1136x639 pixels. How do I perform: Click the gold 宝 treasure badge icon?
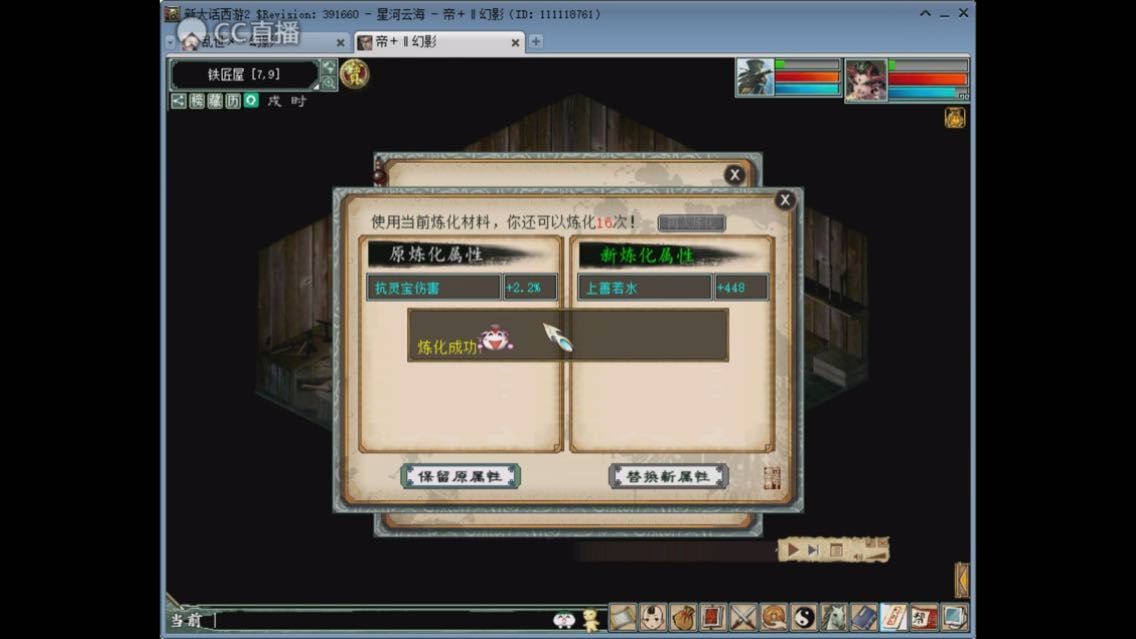tap(354, 74)
